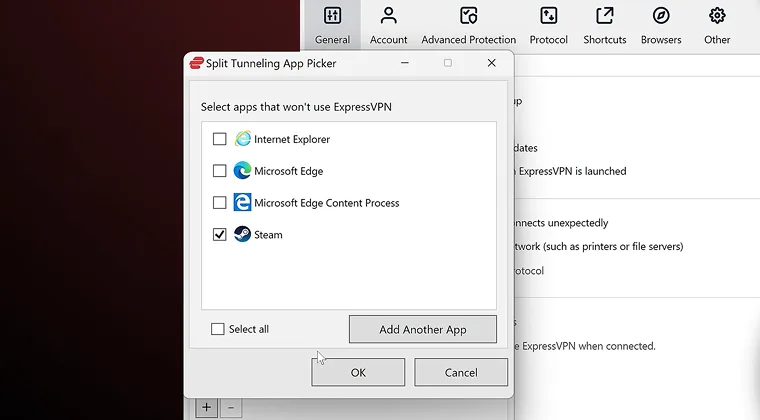Click Cancel in App Picker dialog
The height and width of the screenshot is (420, 760).
pos(461,373)
